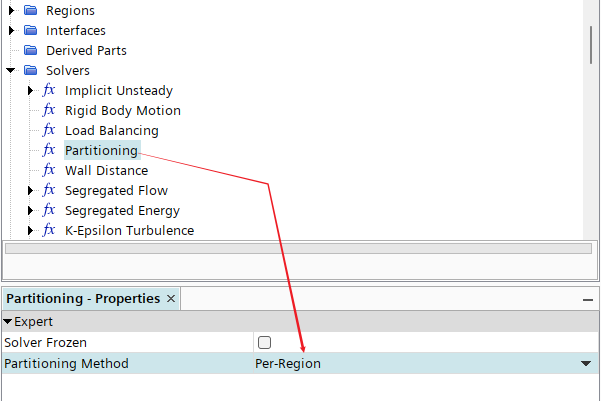Expand the Implicit Unsteady solver node
601x401 pixels.
[30, 90]
